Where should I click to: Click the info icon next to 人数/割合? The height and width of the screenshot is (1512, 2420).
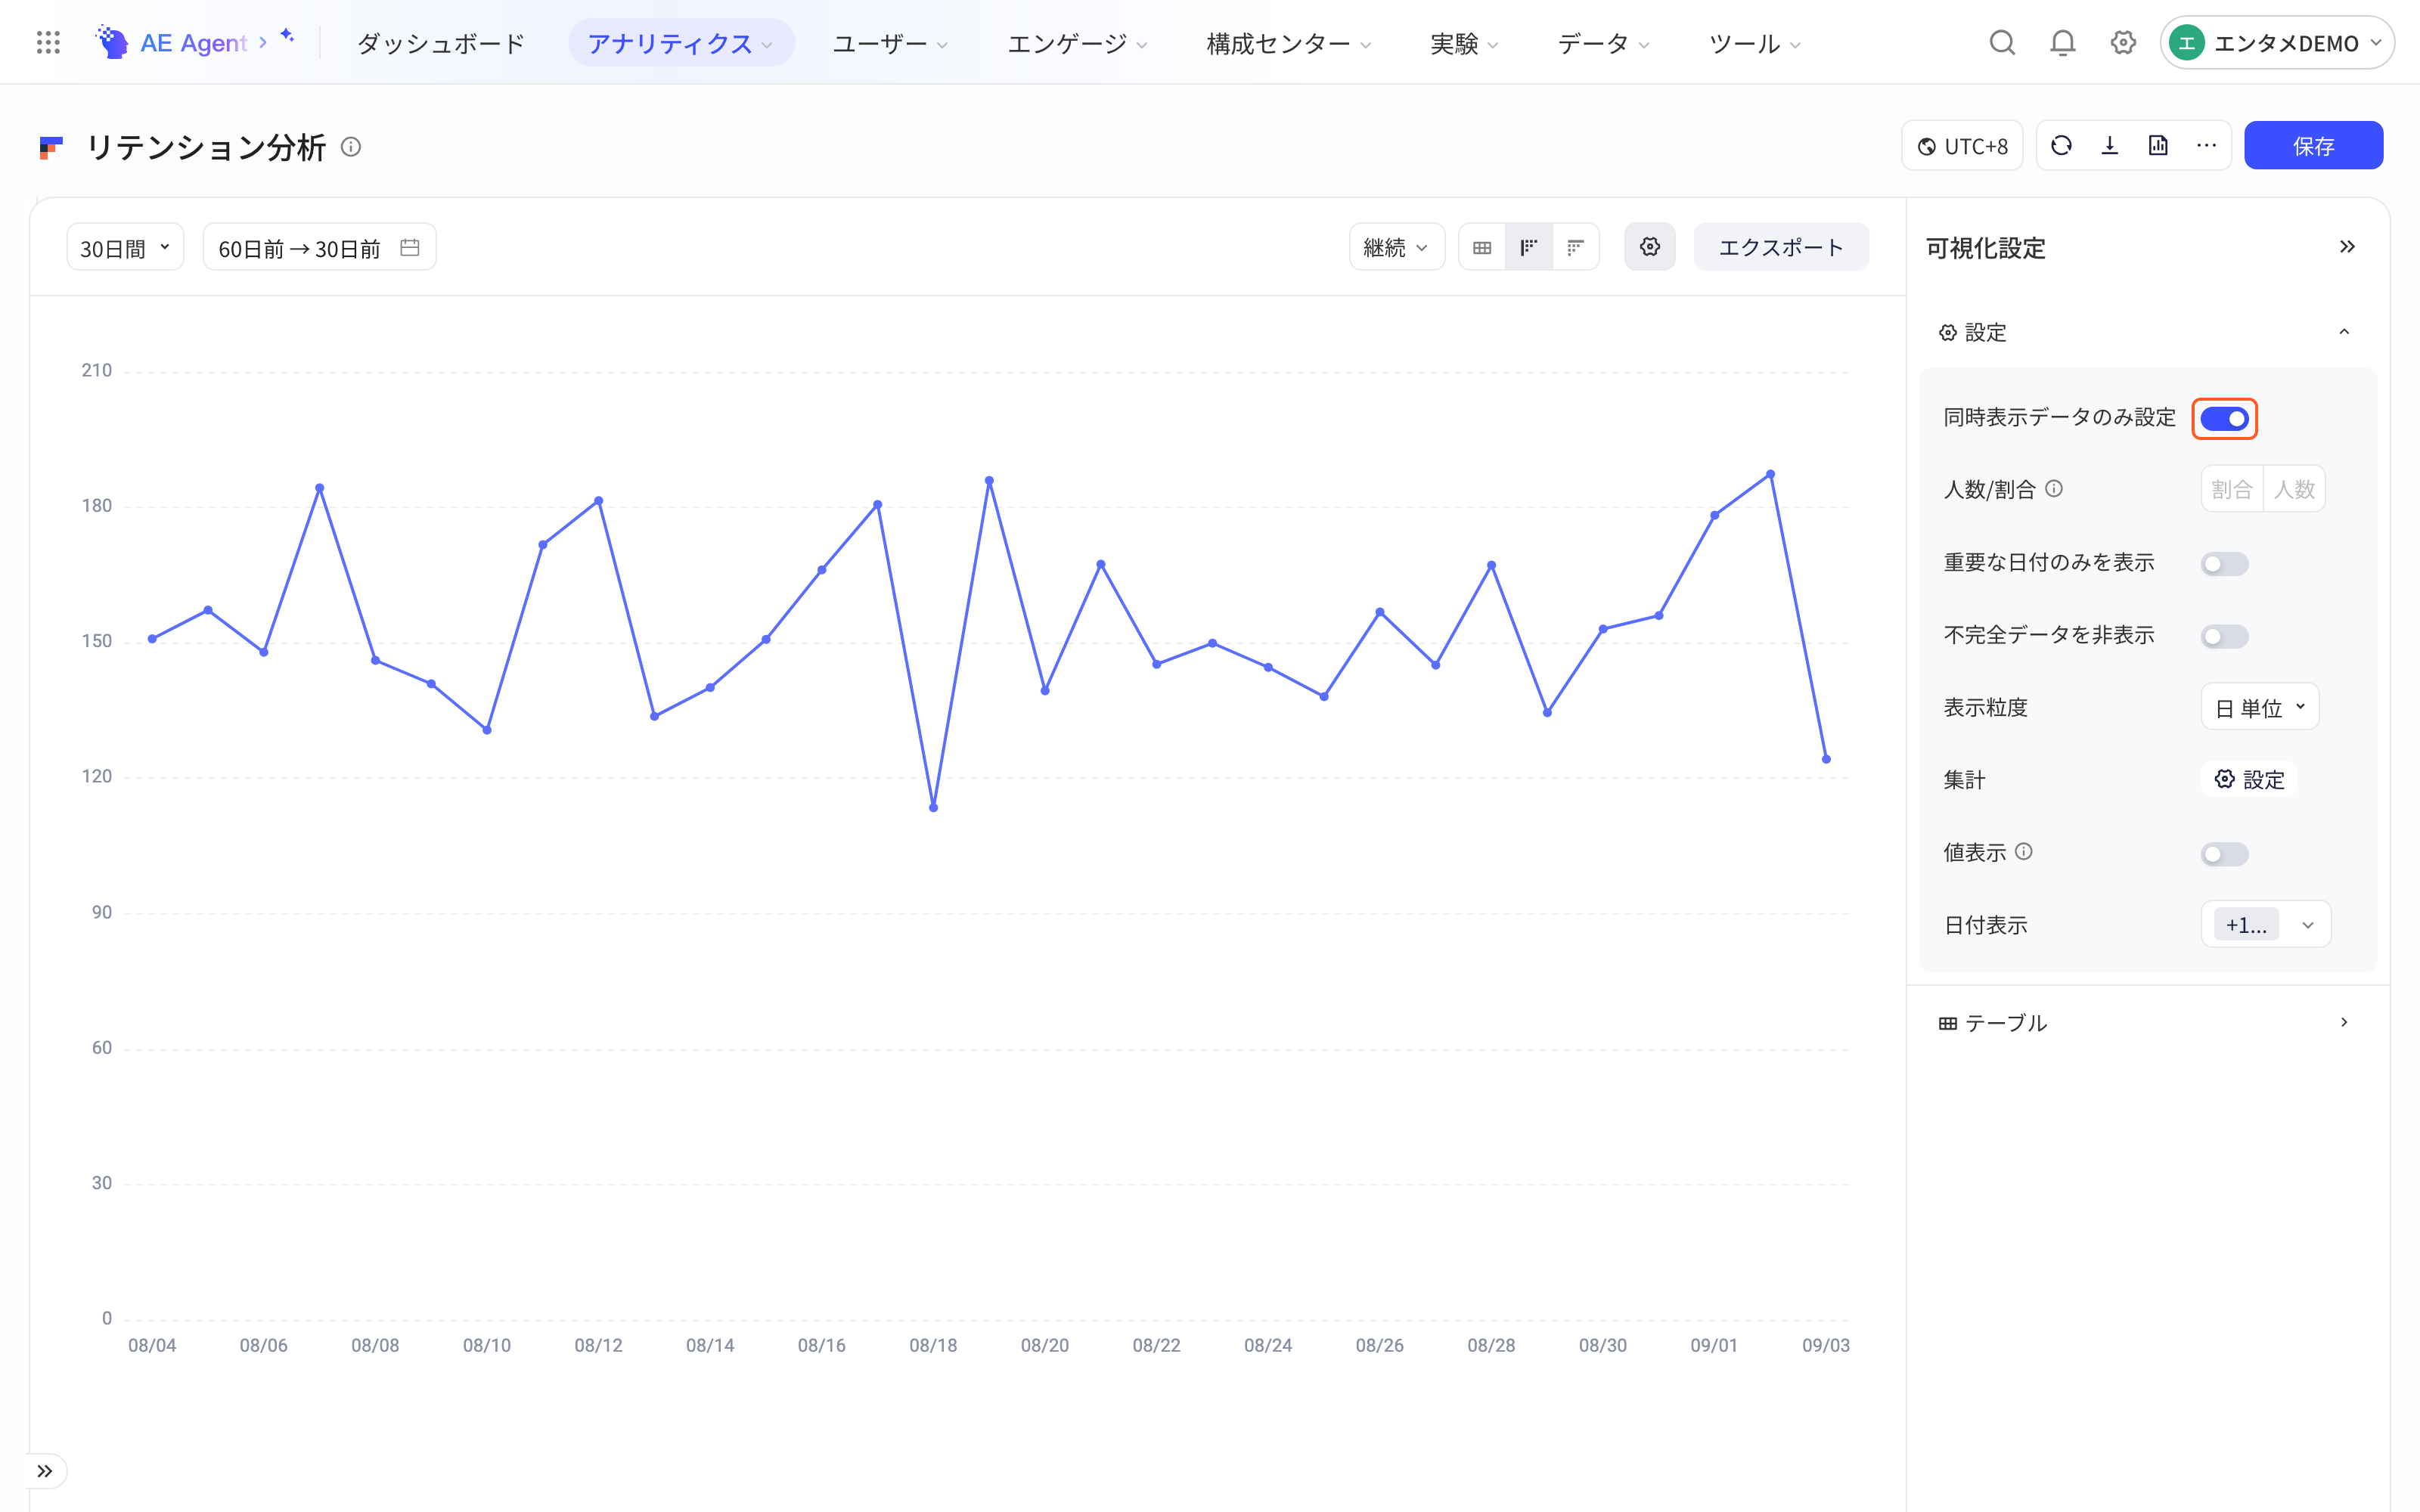point(2054,489)
